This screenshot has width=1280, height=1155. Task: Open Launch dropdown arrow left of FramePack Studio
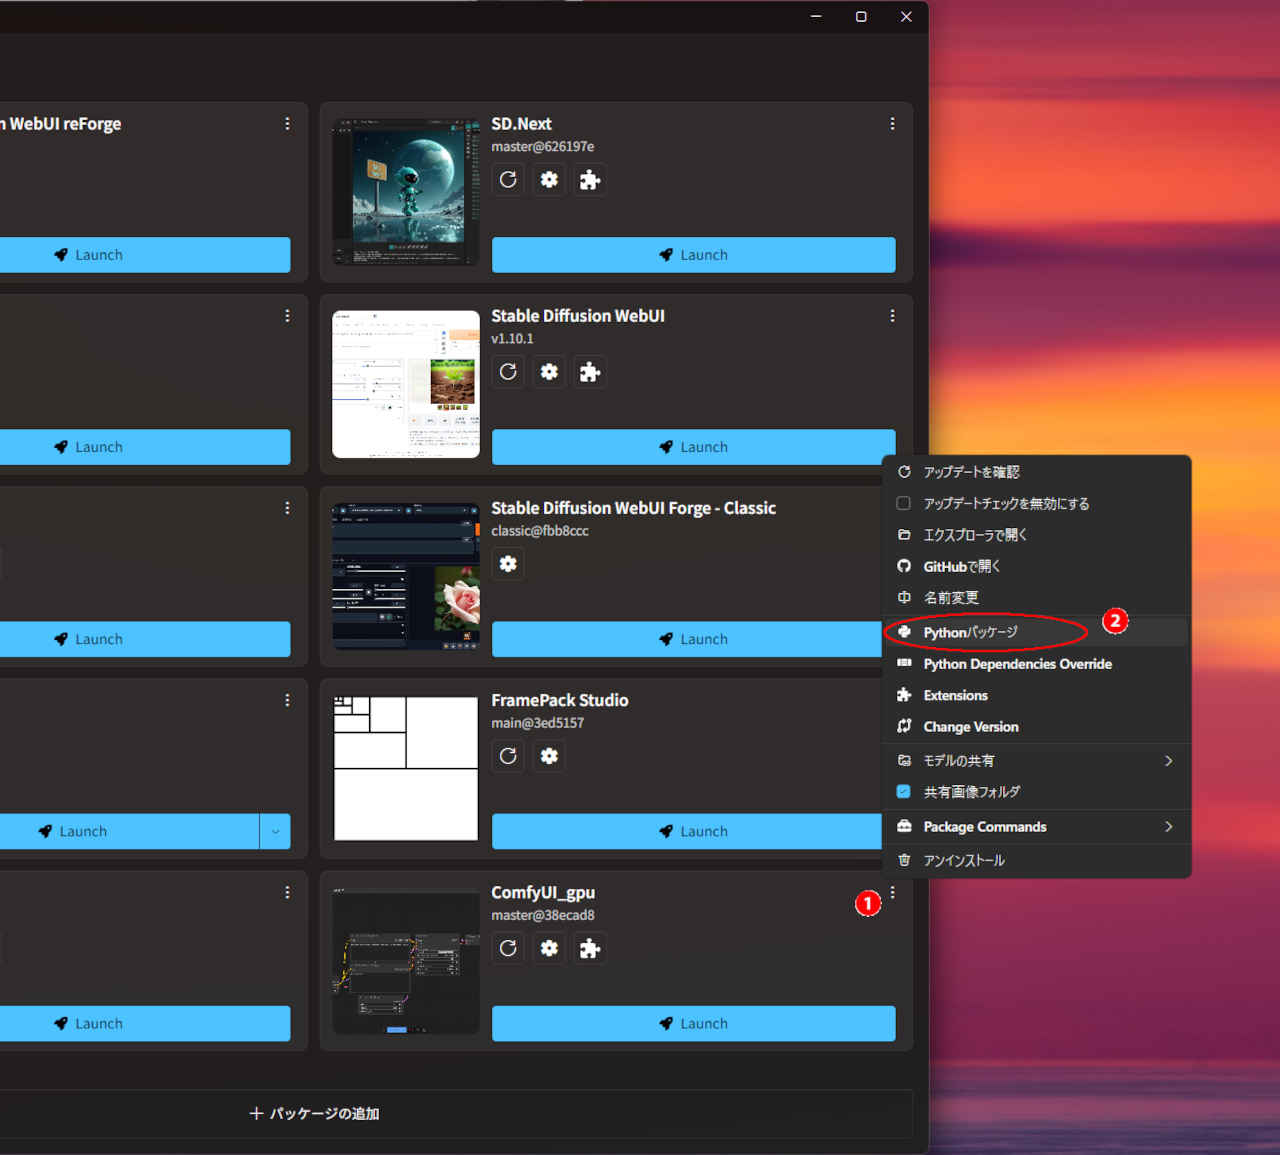point(275,831)
